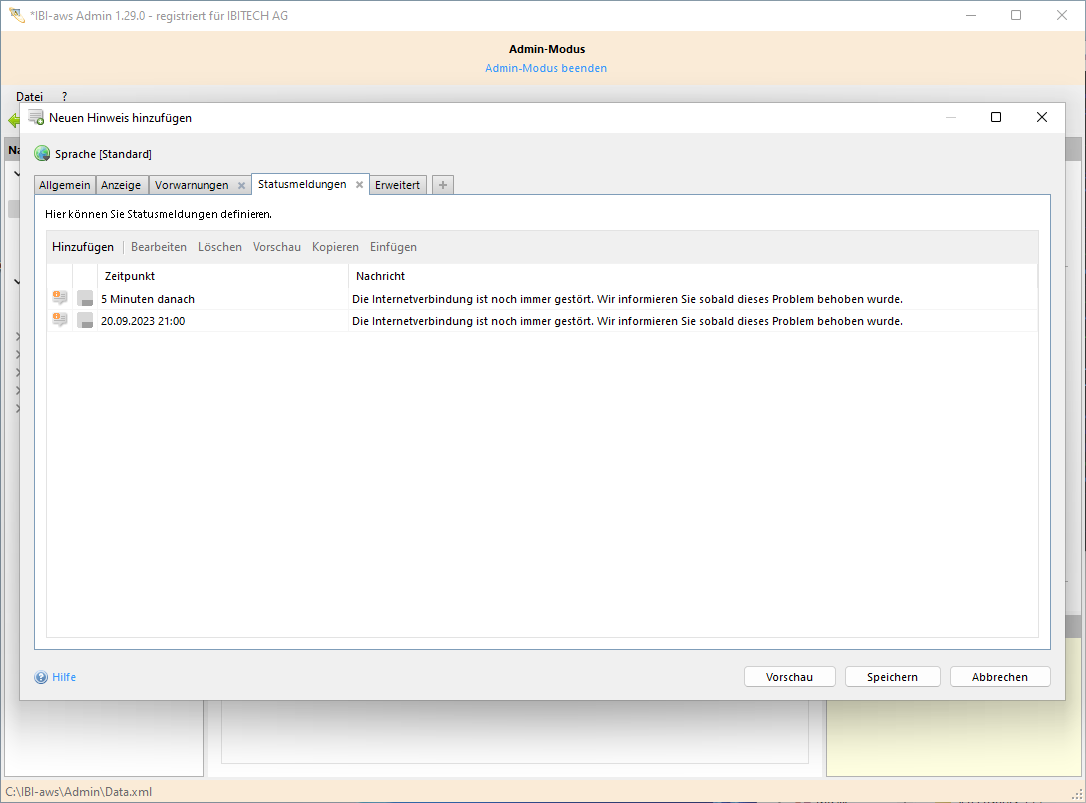Click the speech bubble icon of the '5 Minuten danach' row

(x=60, y=298)
